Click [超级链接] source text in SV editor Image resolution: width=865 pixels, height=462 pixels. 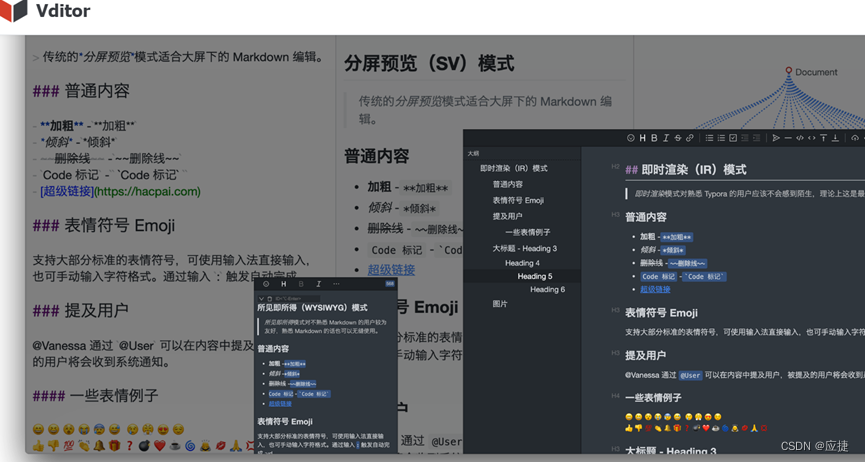pos(67,192)
